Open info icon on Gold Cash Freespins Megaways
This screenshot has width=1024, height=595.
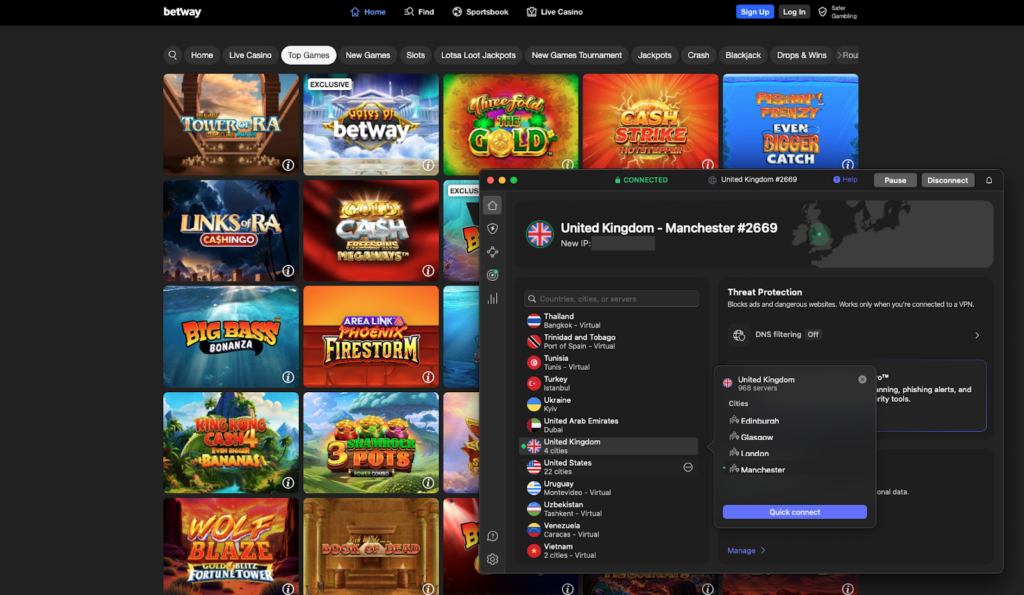click(428, 270)
